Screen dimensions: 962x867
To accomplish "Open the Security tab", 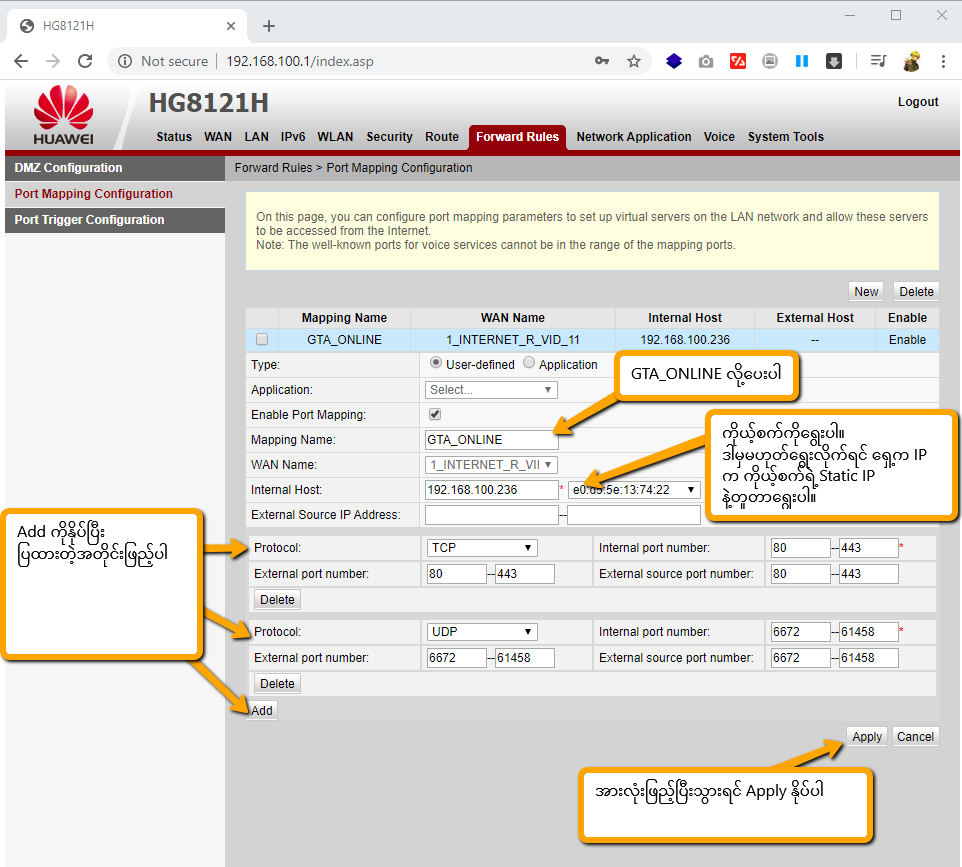I will pyautogui.click(x=390, y=137).
